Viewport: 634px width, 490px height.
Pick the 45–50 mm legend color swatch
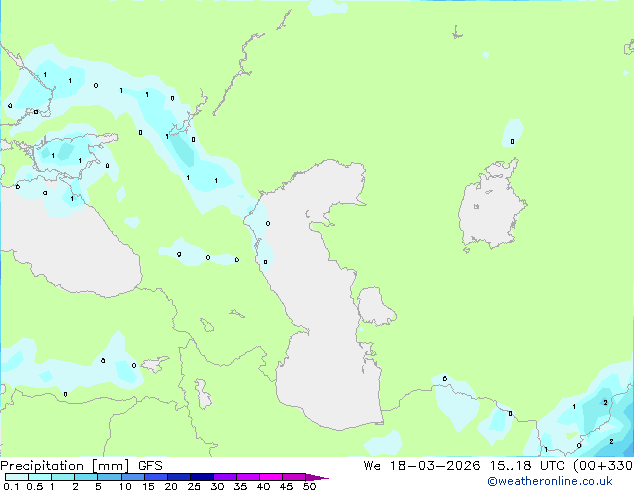(294, 477)
